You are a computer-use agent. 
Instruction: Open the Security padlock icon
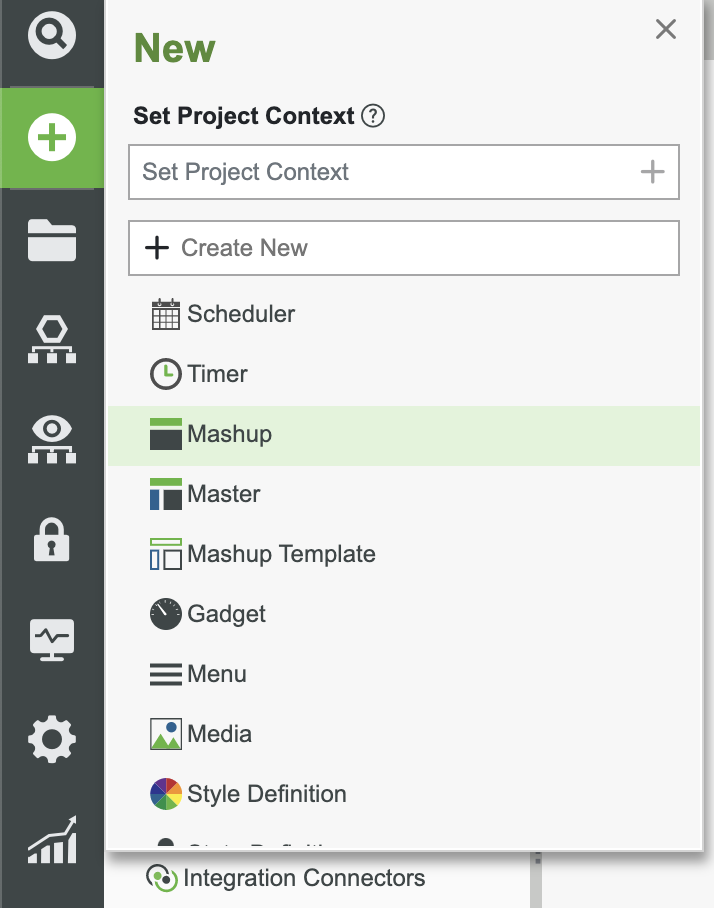52,539
